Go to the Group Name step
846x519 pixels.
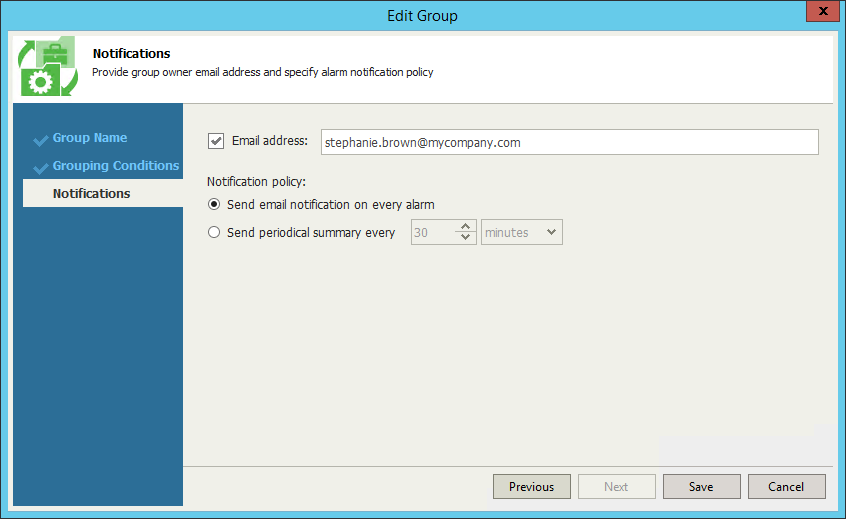[90, 138]
